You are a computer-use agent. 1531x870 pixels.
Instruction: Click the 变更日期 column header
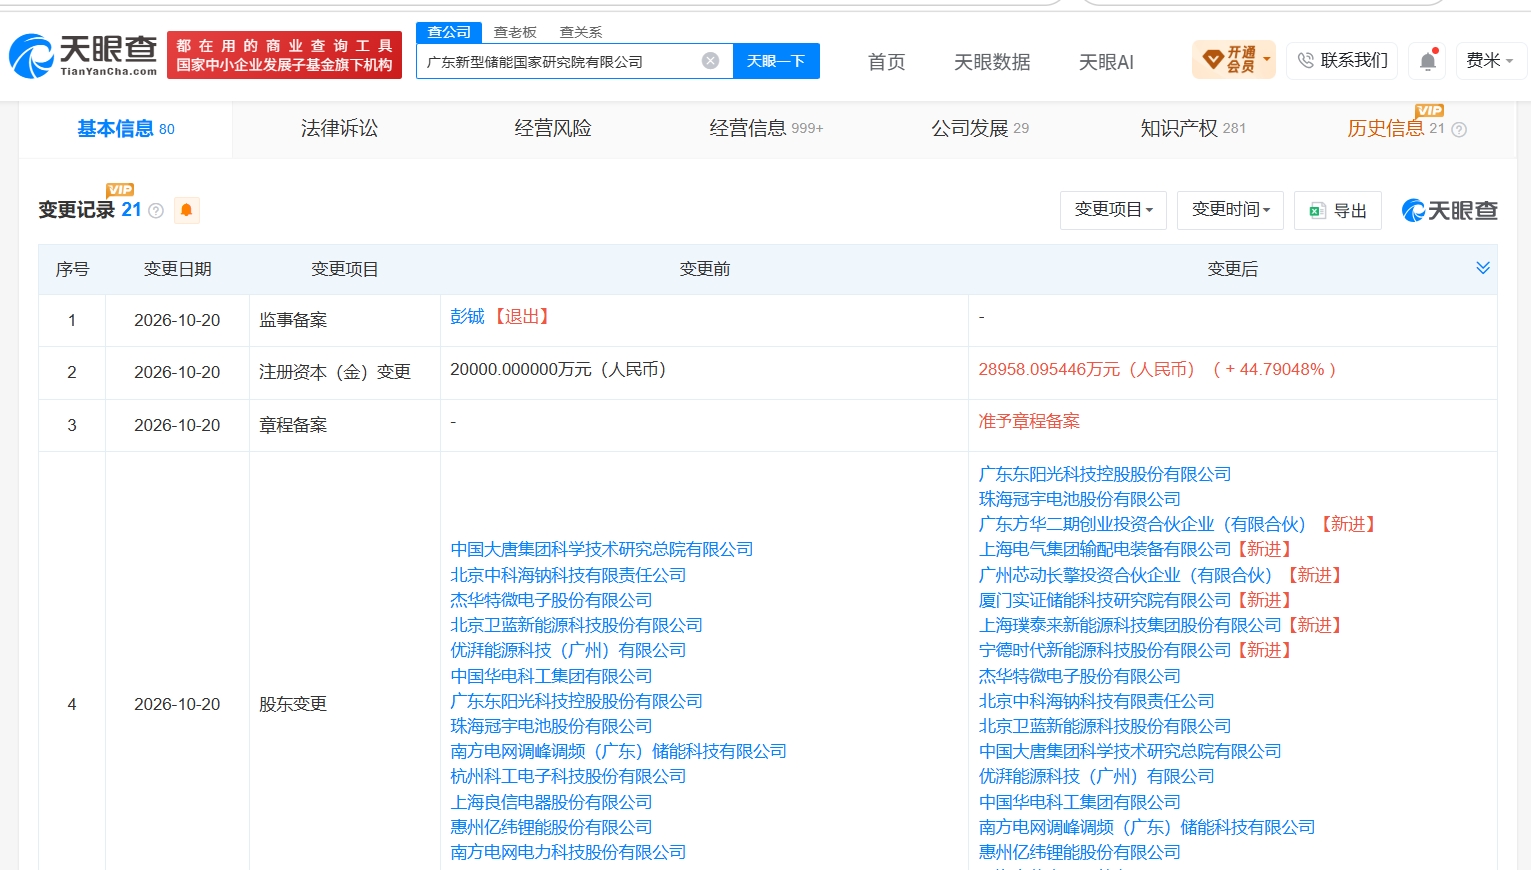tap(177, 269)
